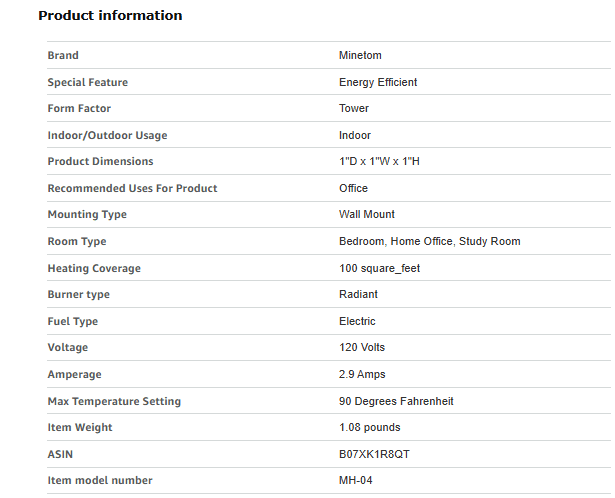Select the 'Burner type' label
Screen dimensions: 615x498
coord(79,294)
